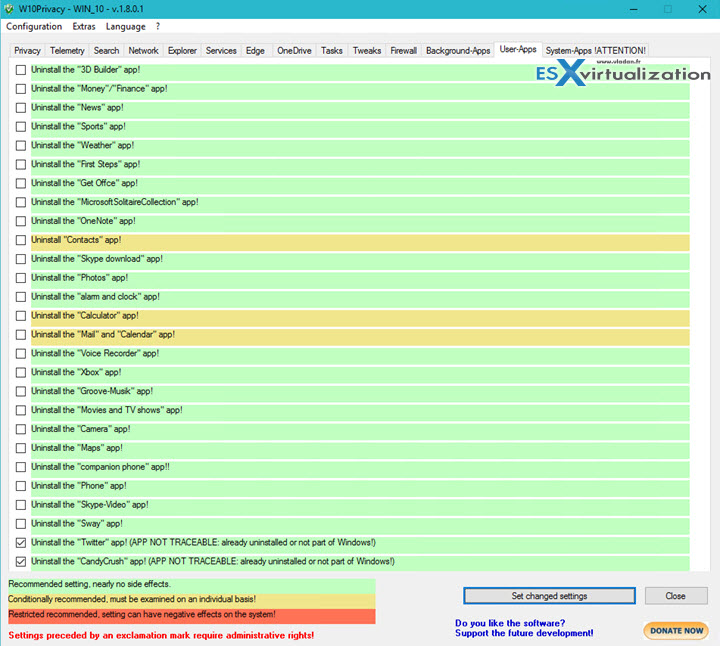Viewport: 720px width, 646px height.
Task: Click the W10Privacy app icon in title bar
Action: click(x=9, y=9)
